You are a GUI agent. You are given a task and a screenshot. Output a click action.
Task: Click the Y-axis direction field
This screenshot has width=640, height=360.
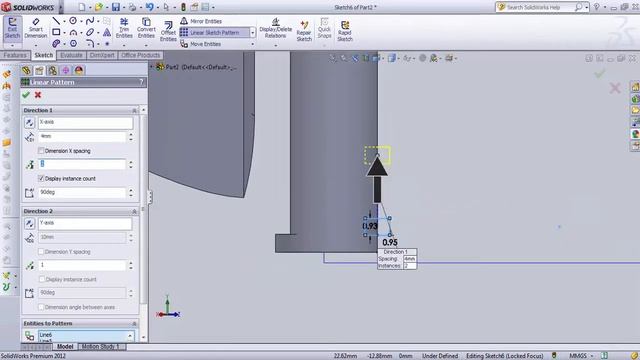click(x=85, y=224)
